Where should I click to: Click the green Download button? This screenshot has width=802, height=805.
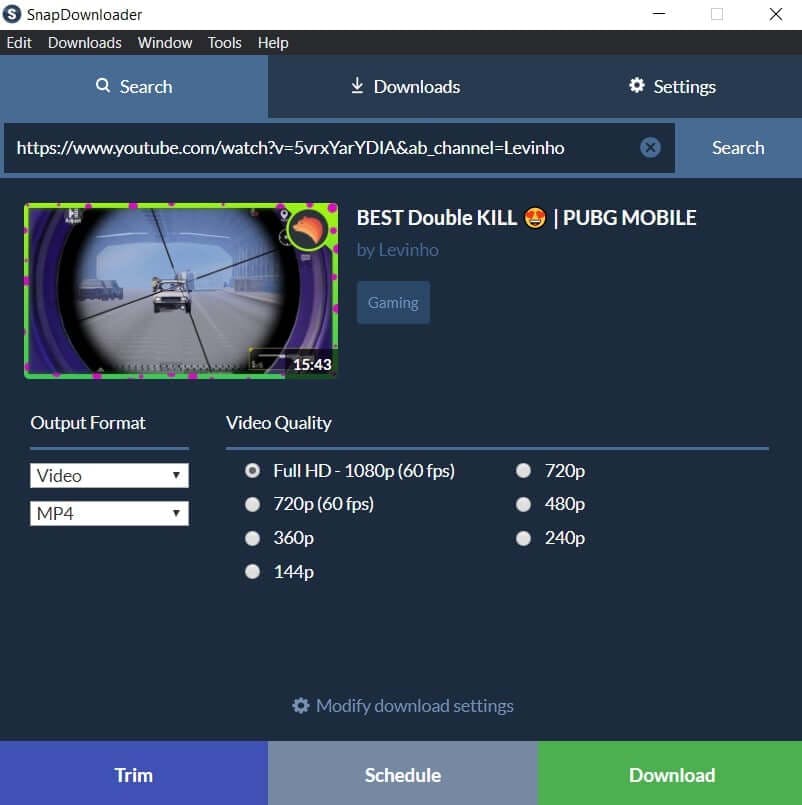tap(670, 774)
